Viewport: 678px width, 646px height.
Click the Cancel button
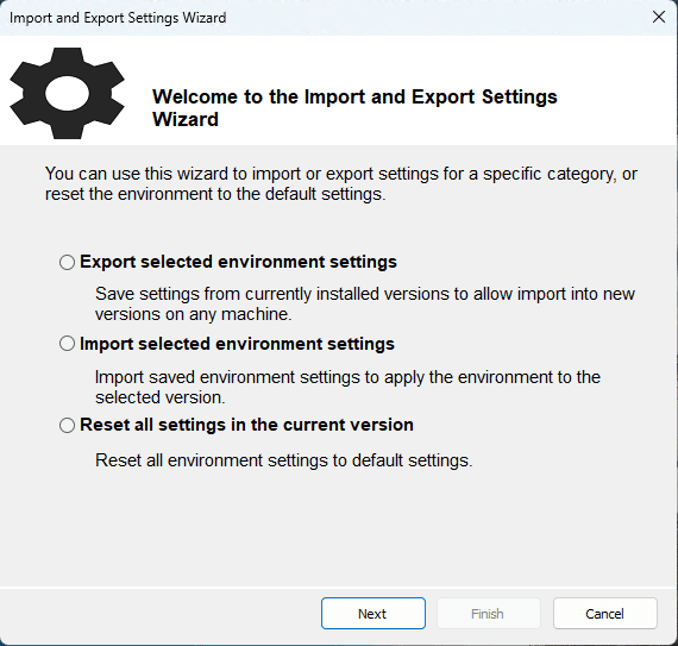(605, 614)
